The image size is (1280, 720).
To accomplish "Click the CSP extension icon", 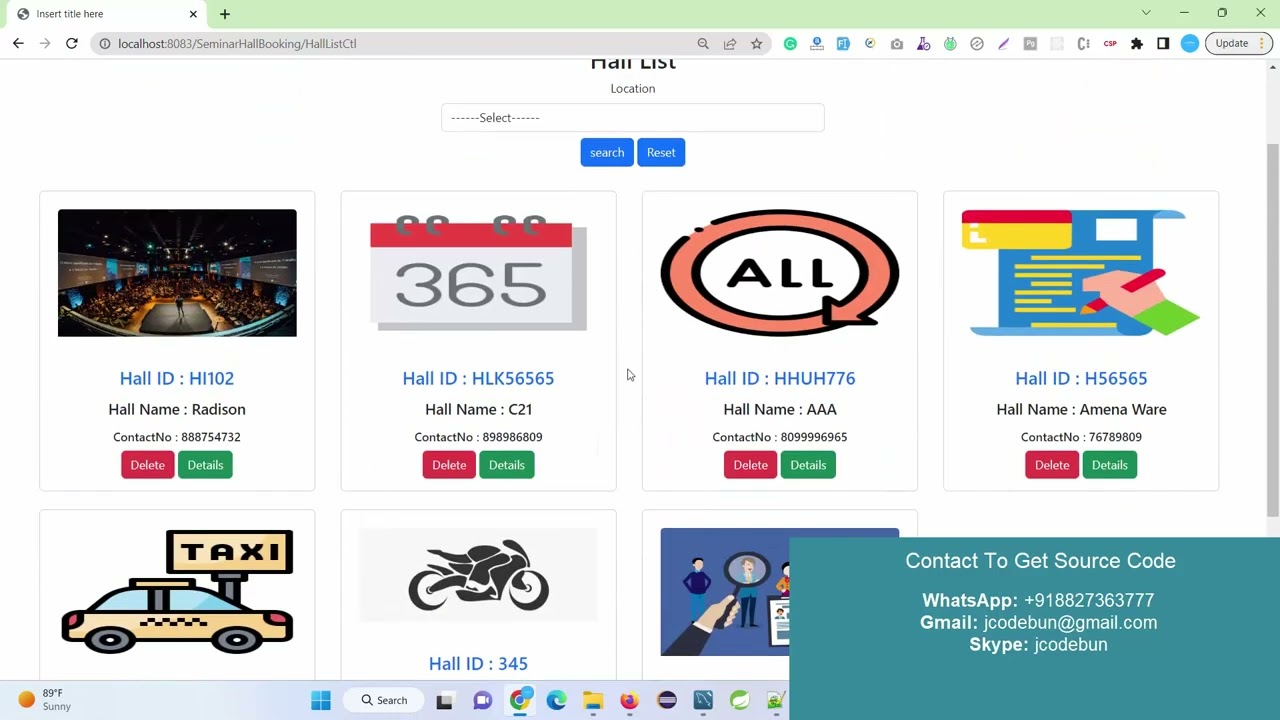I will [x=1110, y=43].
